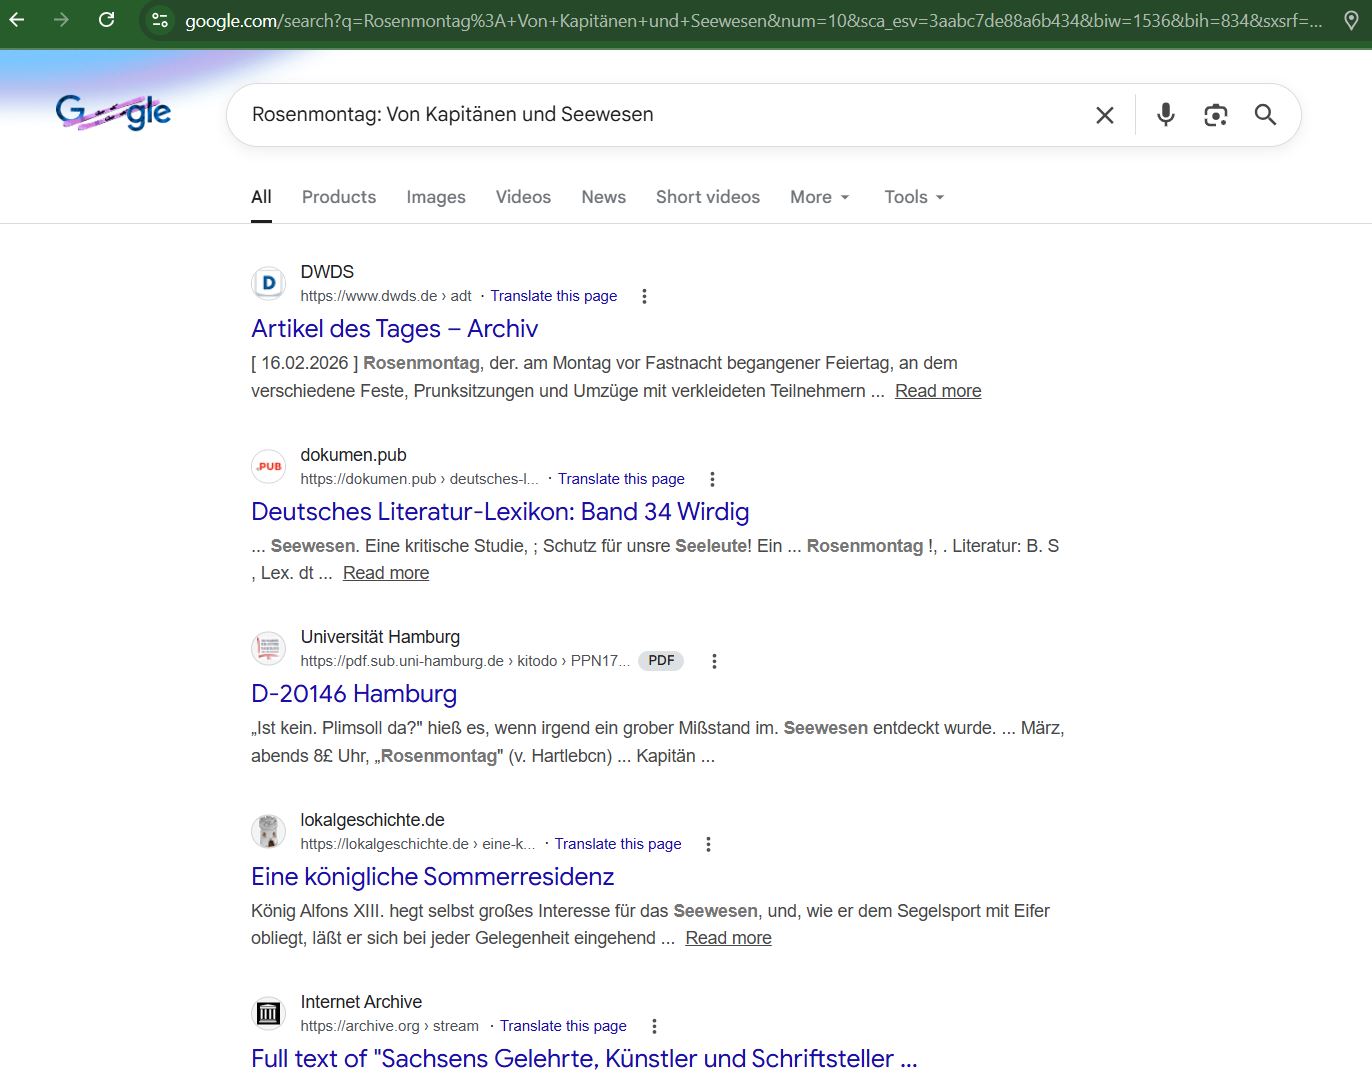Image resolution: width=1372 pixels, height=1074 pixels.
Task: Clear the search query text
Action: [1104, 115]
